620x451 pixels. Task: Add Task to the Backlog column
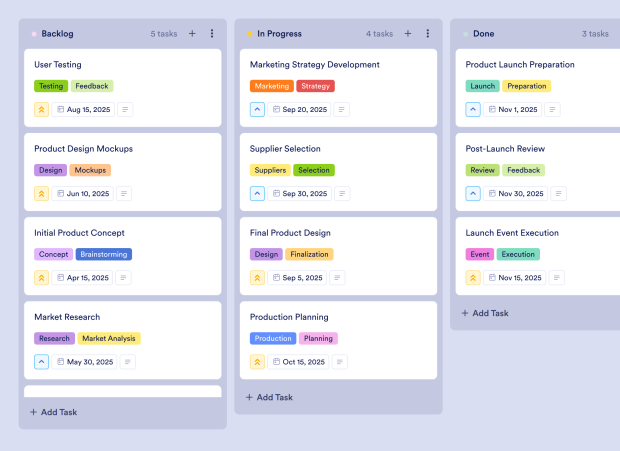(53, 412)
